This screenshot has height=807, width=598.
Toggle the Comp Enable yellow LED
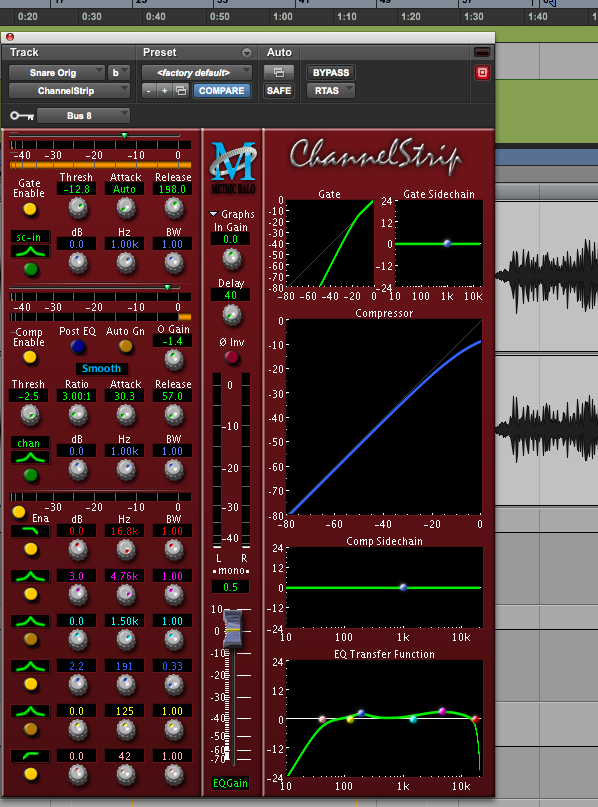(30, 357)
